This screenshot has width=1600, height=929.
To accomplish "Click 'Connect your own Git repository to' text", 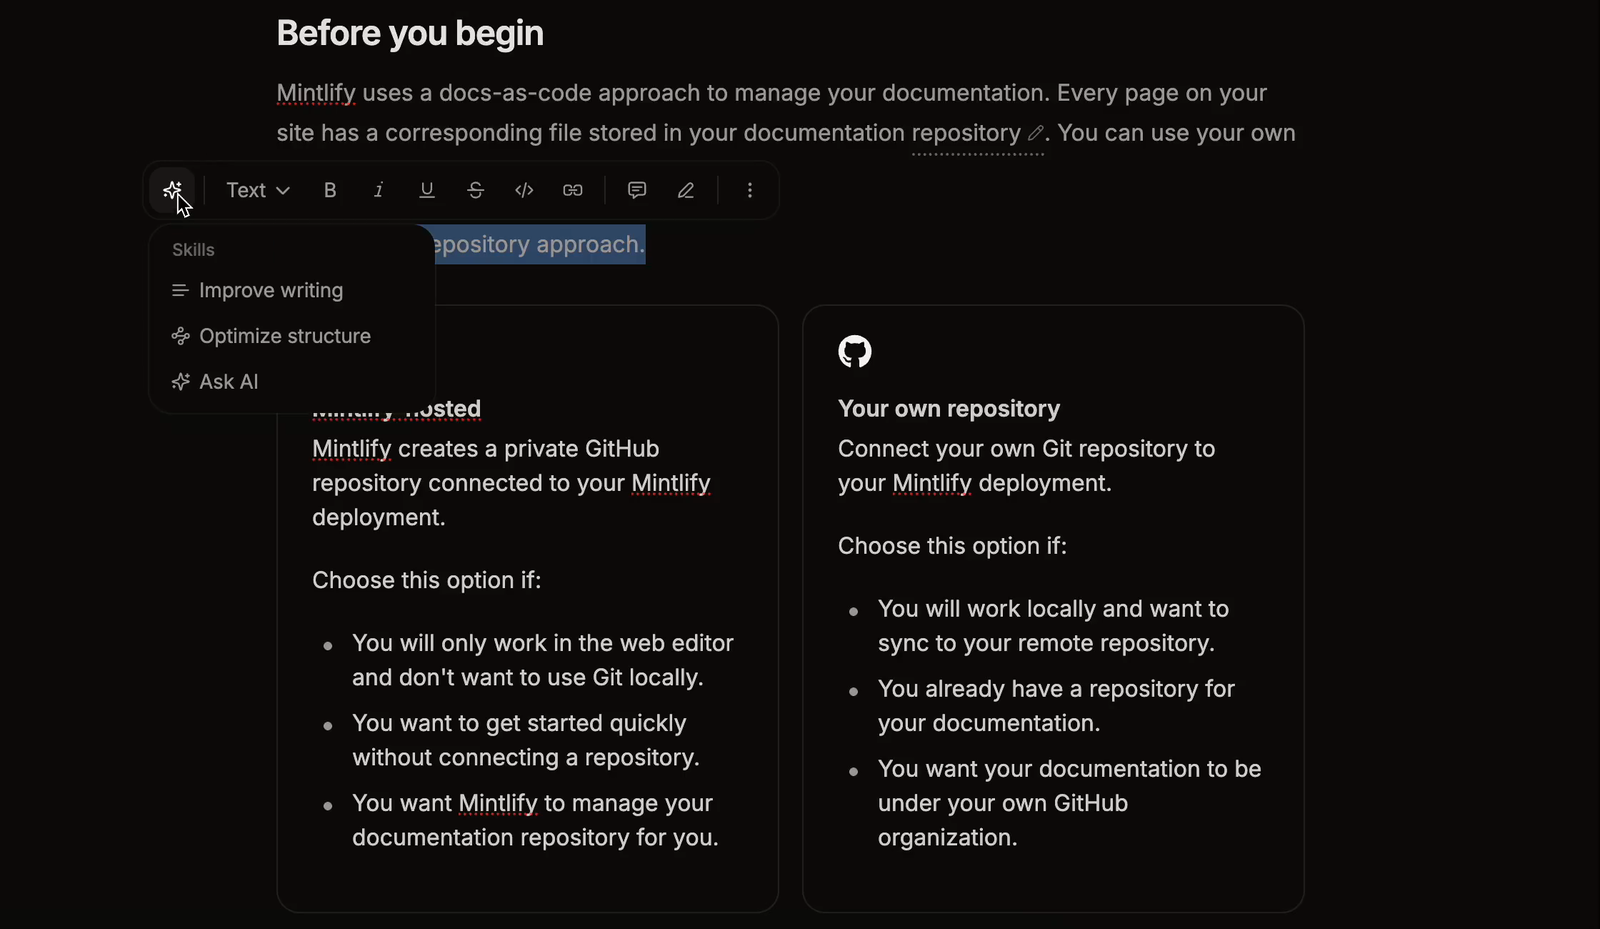I will click(x=1026, y=449).
